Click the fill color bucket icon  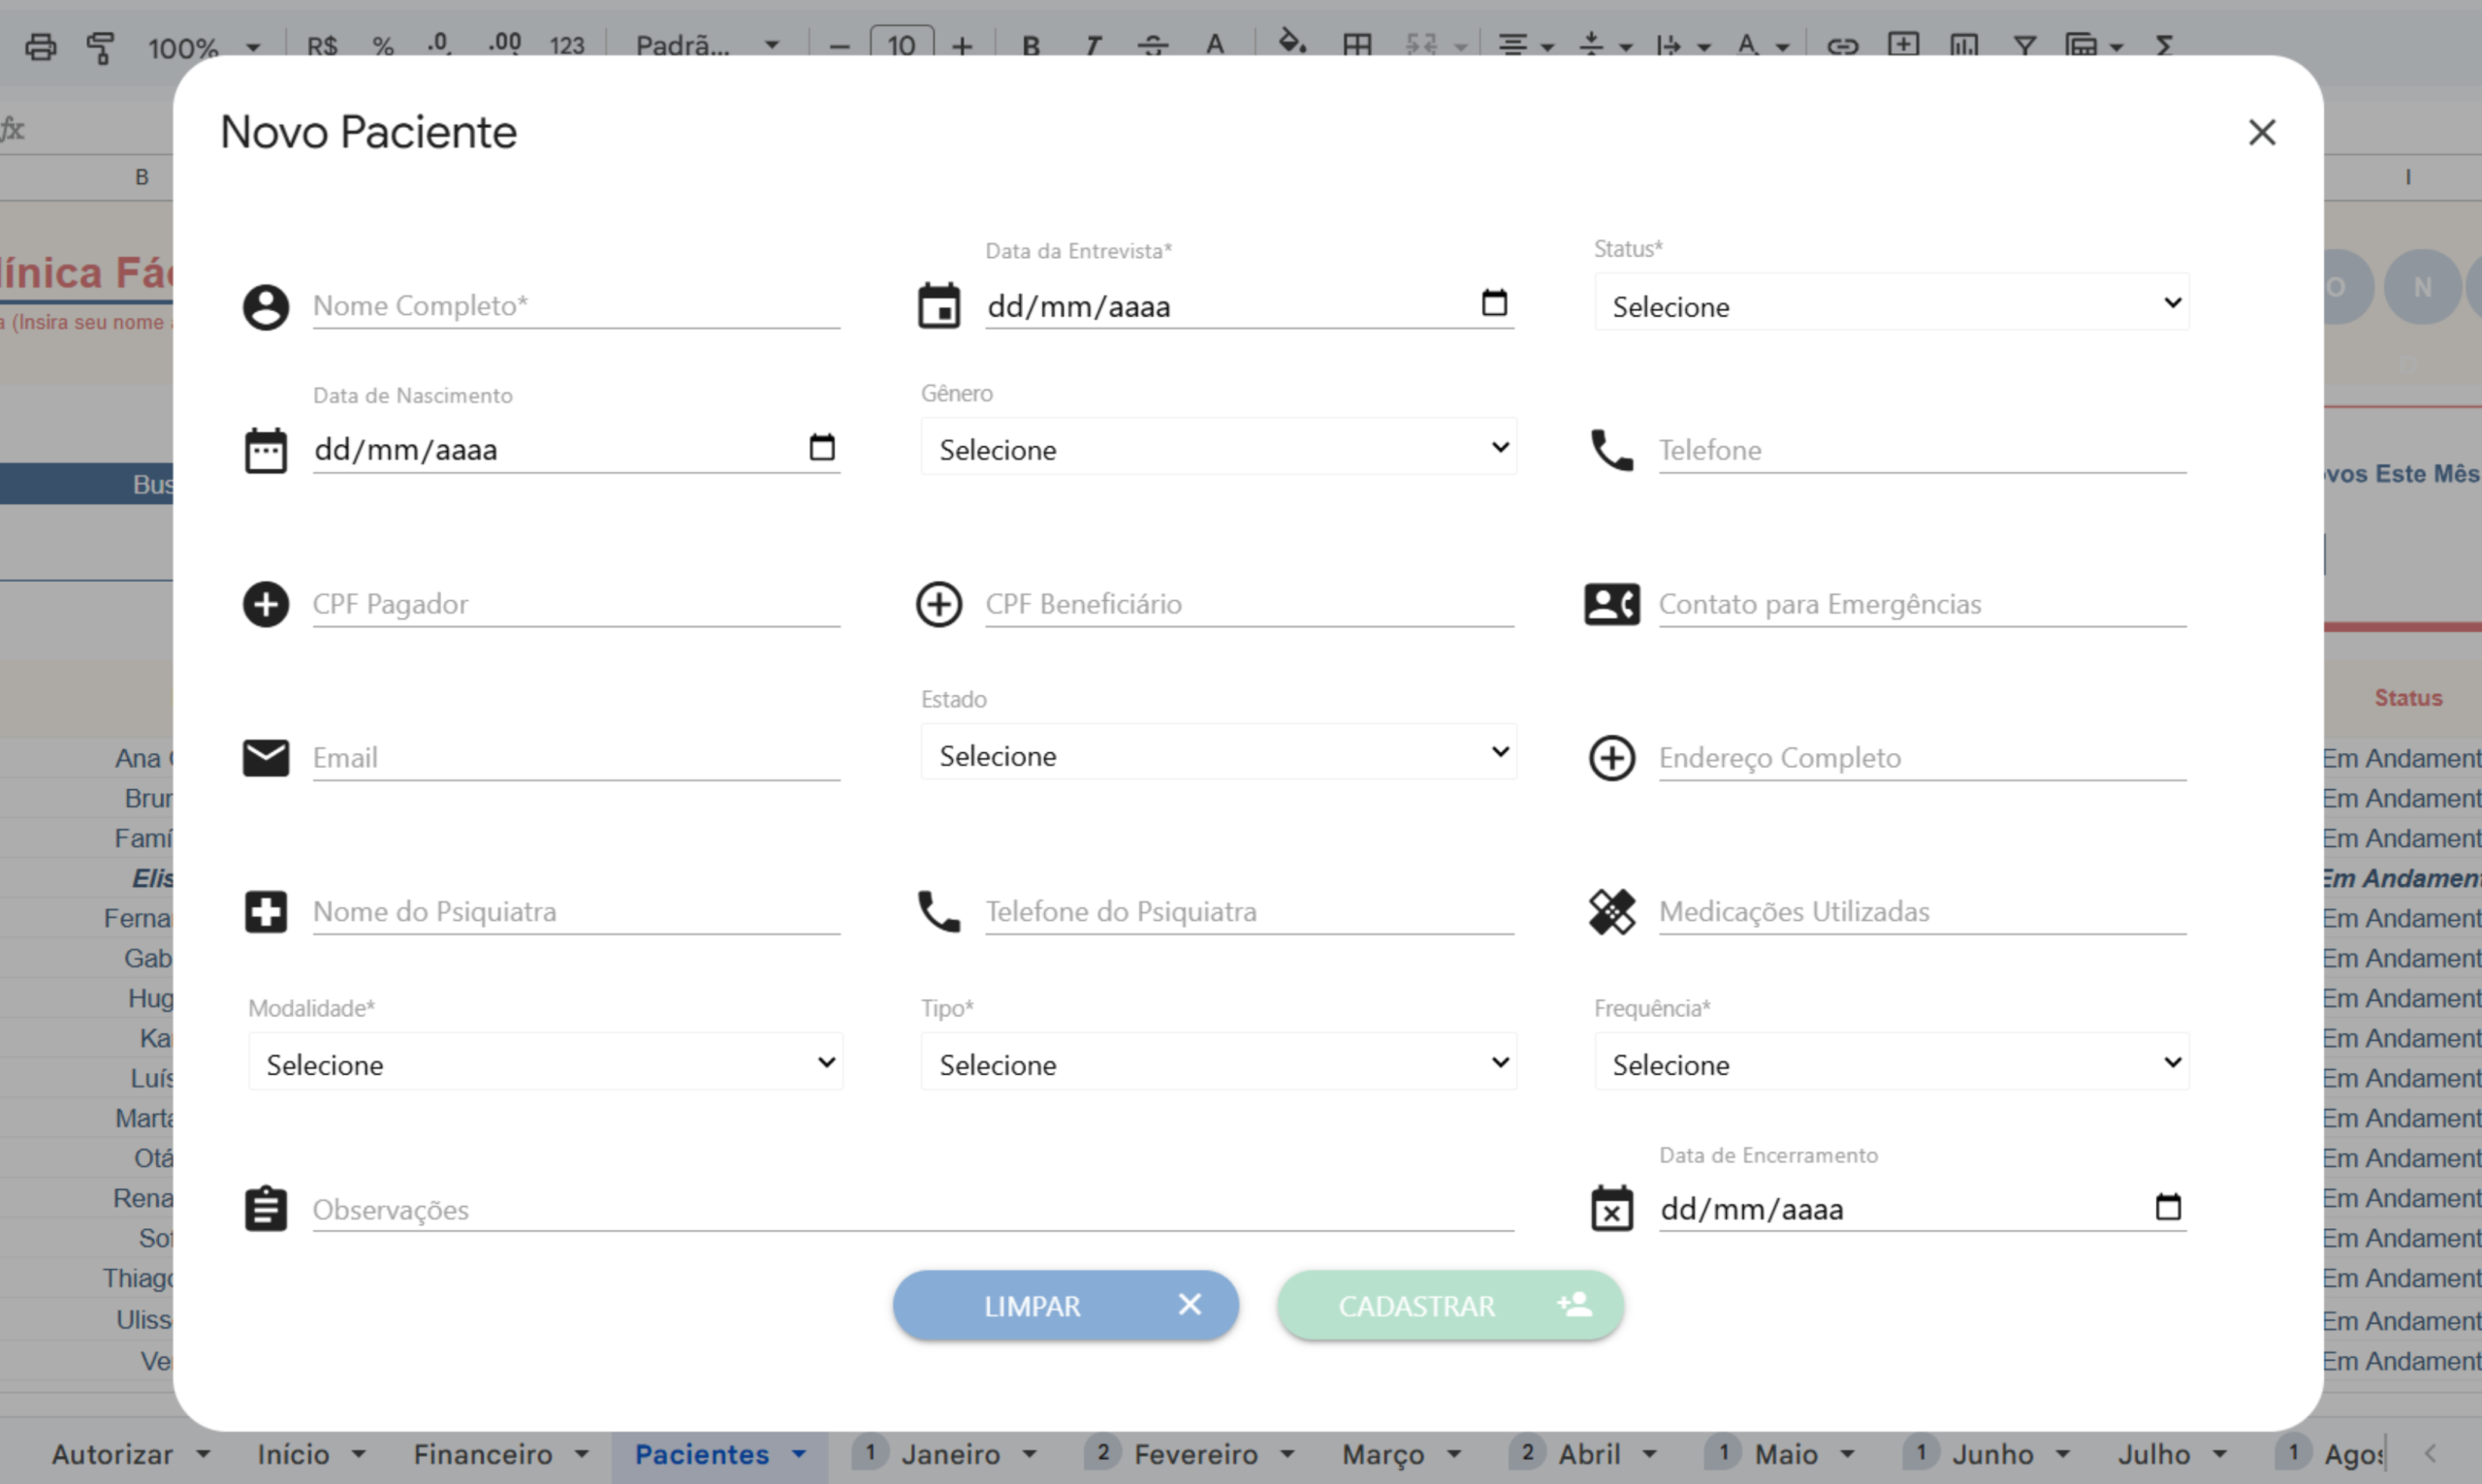point(1292,44)
